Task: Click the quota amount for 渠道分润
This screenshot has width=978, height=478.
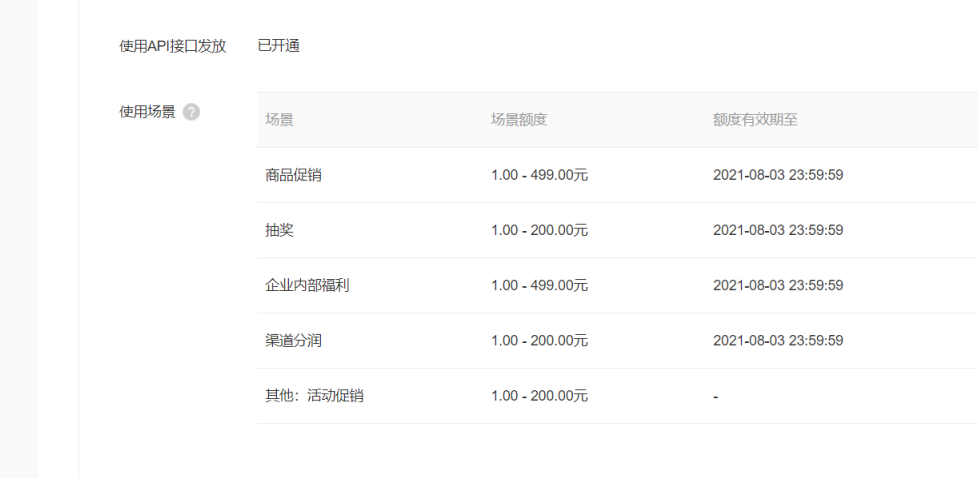Action: tap(540, 341)
